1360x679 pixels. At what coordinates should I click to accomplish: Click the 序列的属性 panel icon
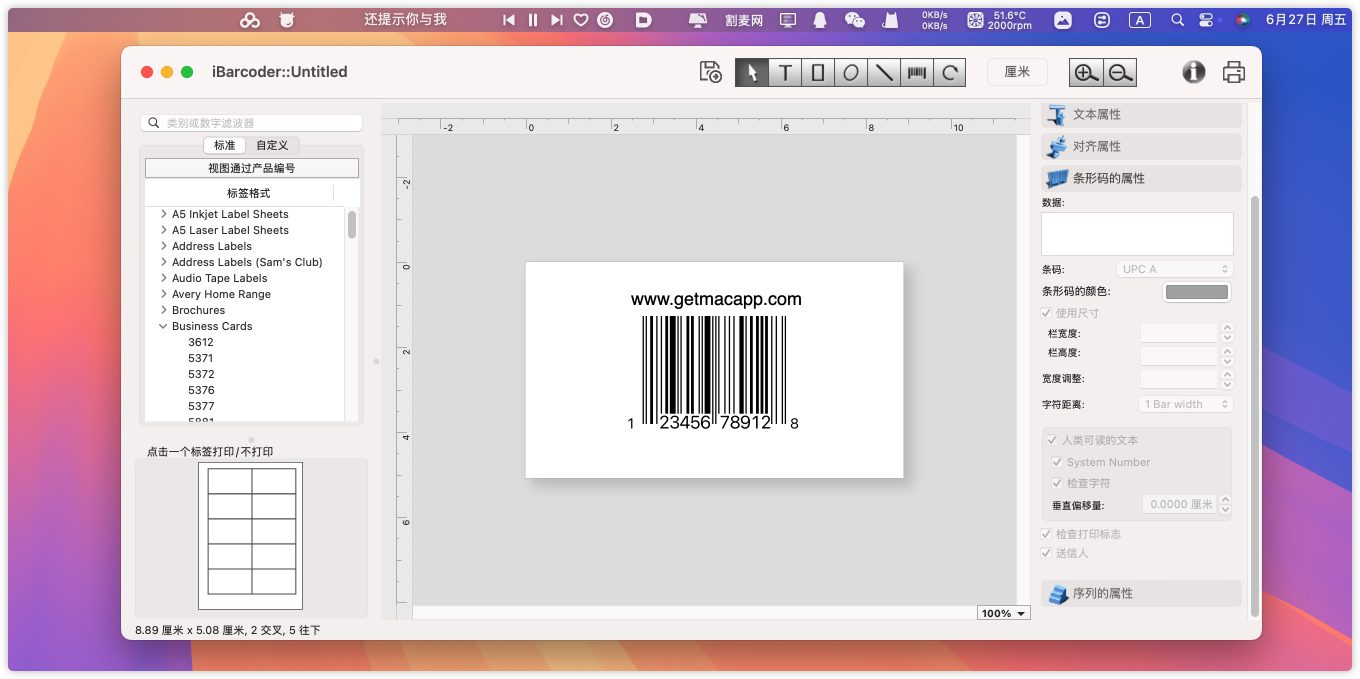click(1057, 594)
